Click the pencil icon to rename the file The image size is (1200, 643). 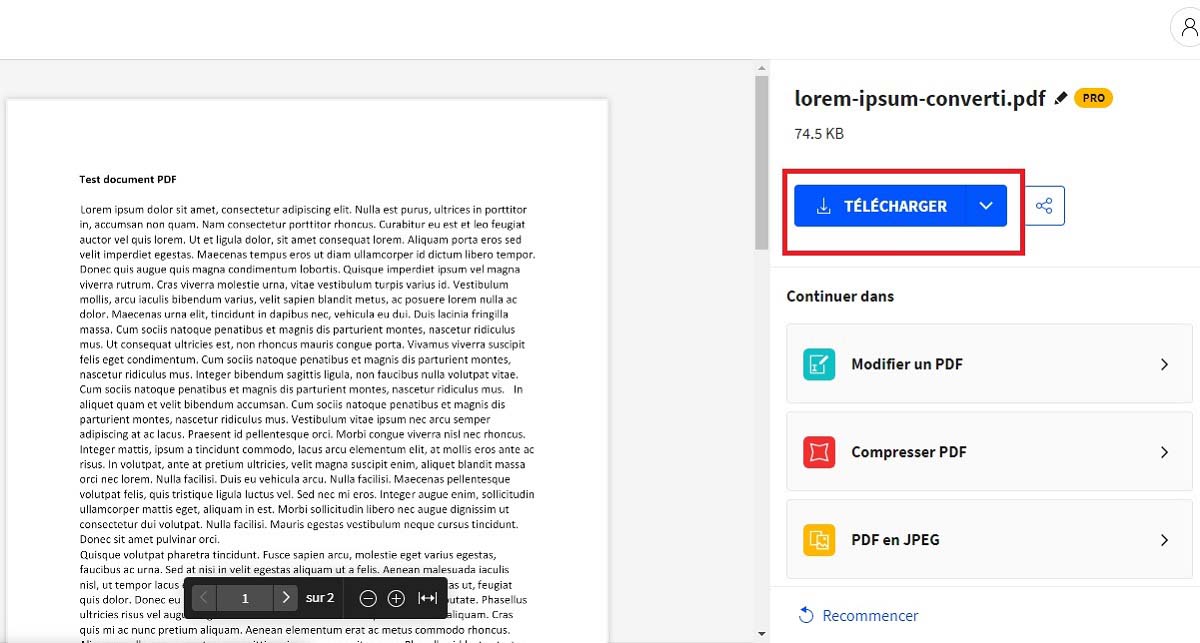click(1060, 97)
